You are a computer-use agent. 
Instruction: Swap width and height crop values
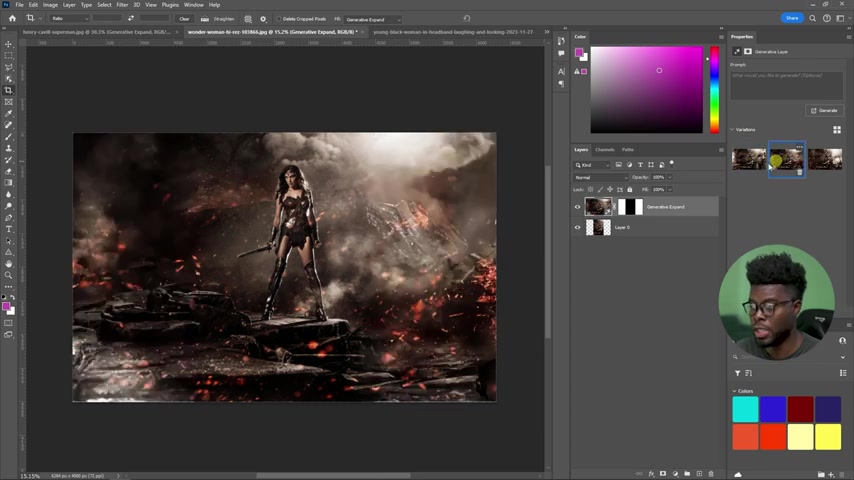131,19
